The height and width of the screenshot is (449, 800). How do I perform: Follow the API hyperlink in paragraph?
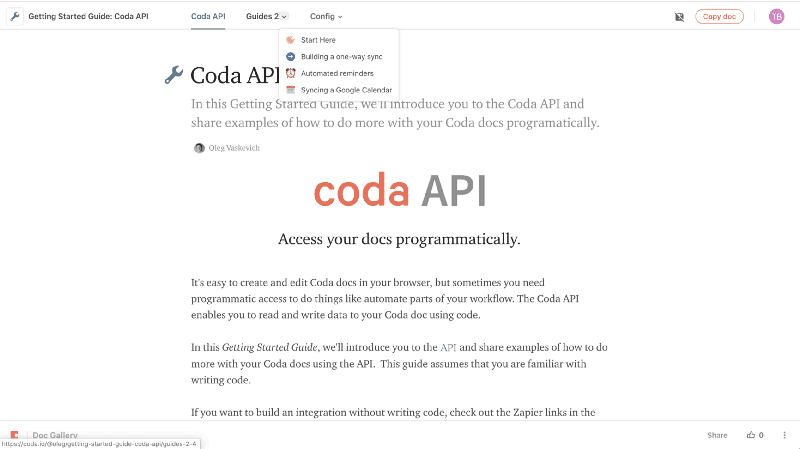point(448,347)
